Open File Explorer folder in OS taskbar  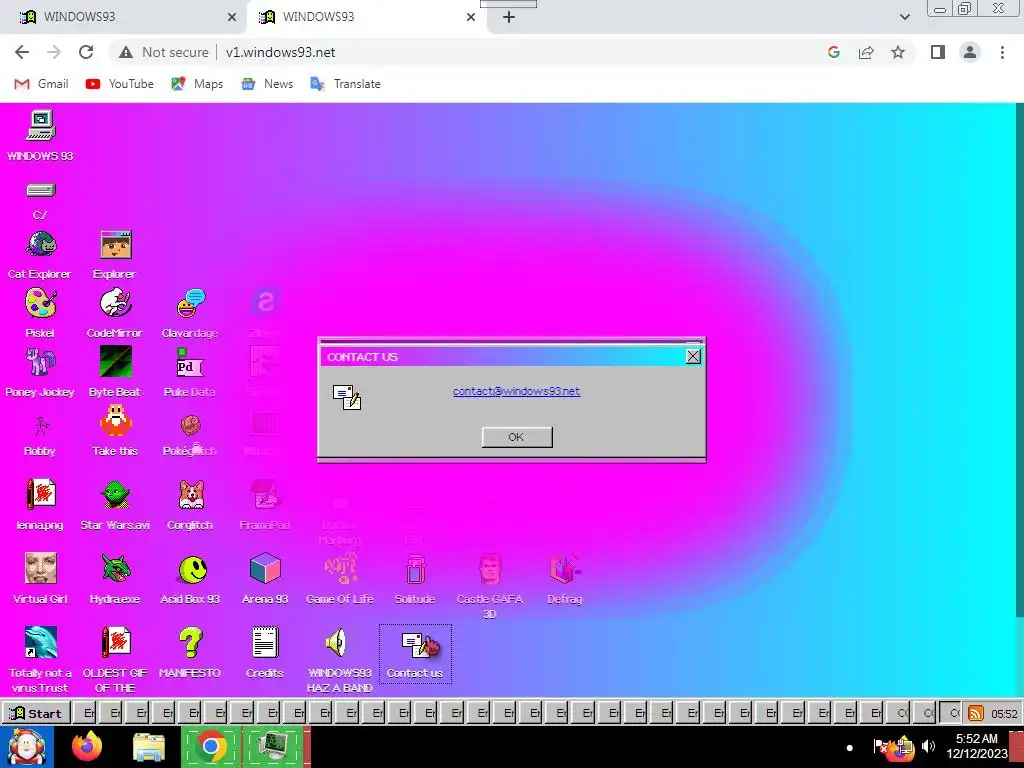pyautogui.click(x=149, y=748)
